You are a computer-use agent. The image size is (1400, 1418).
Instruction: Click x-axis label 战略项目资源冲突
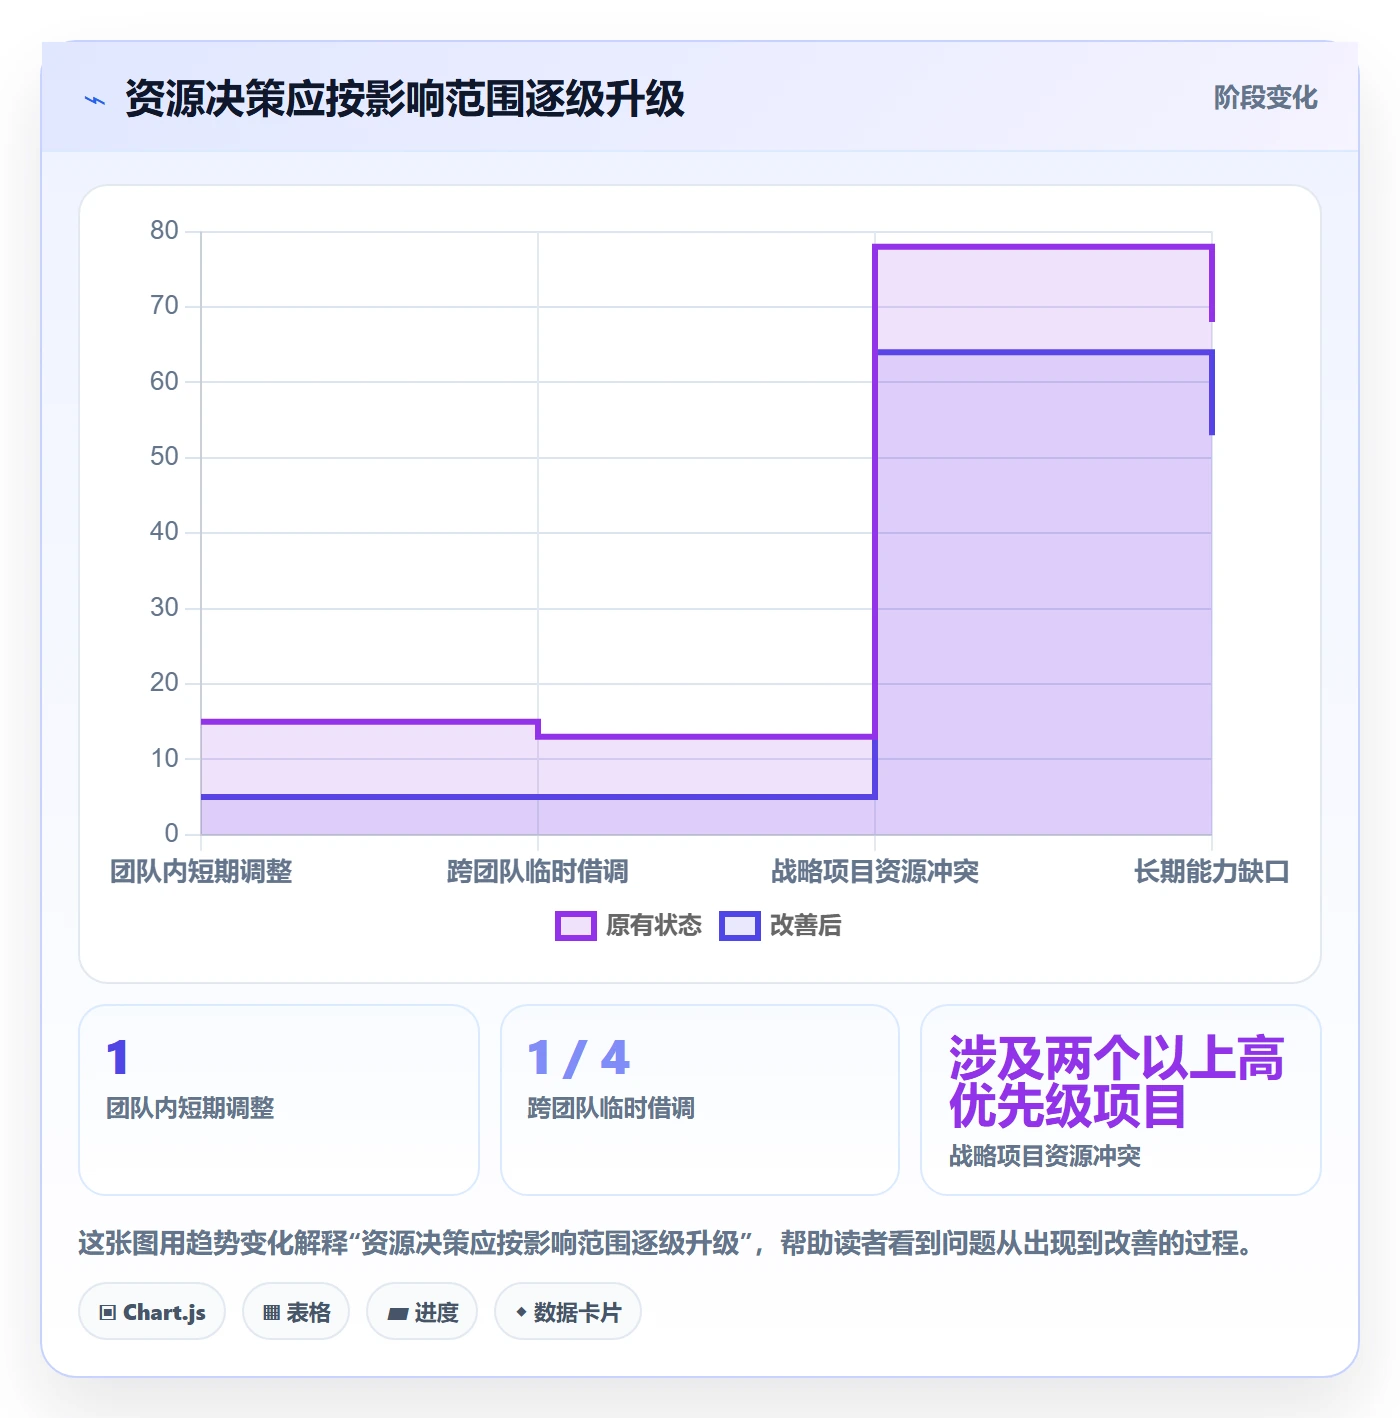[x=875, y=872]
